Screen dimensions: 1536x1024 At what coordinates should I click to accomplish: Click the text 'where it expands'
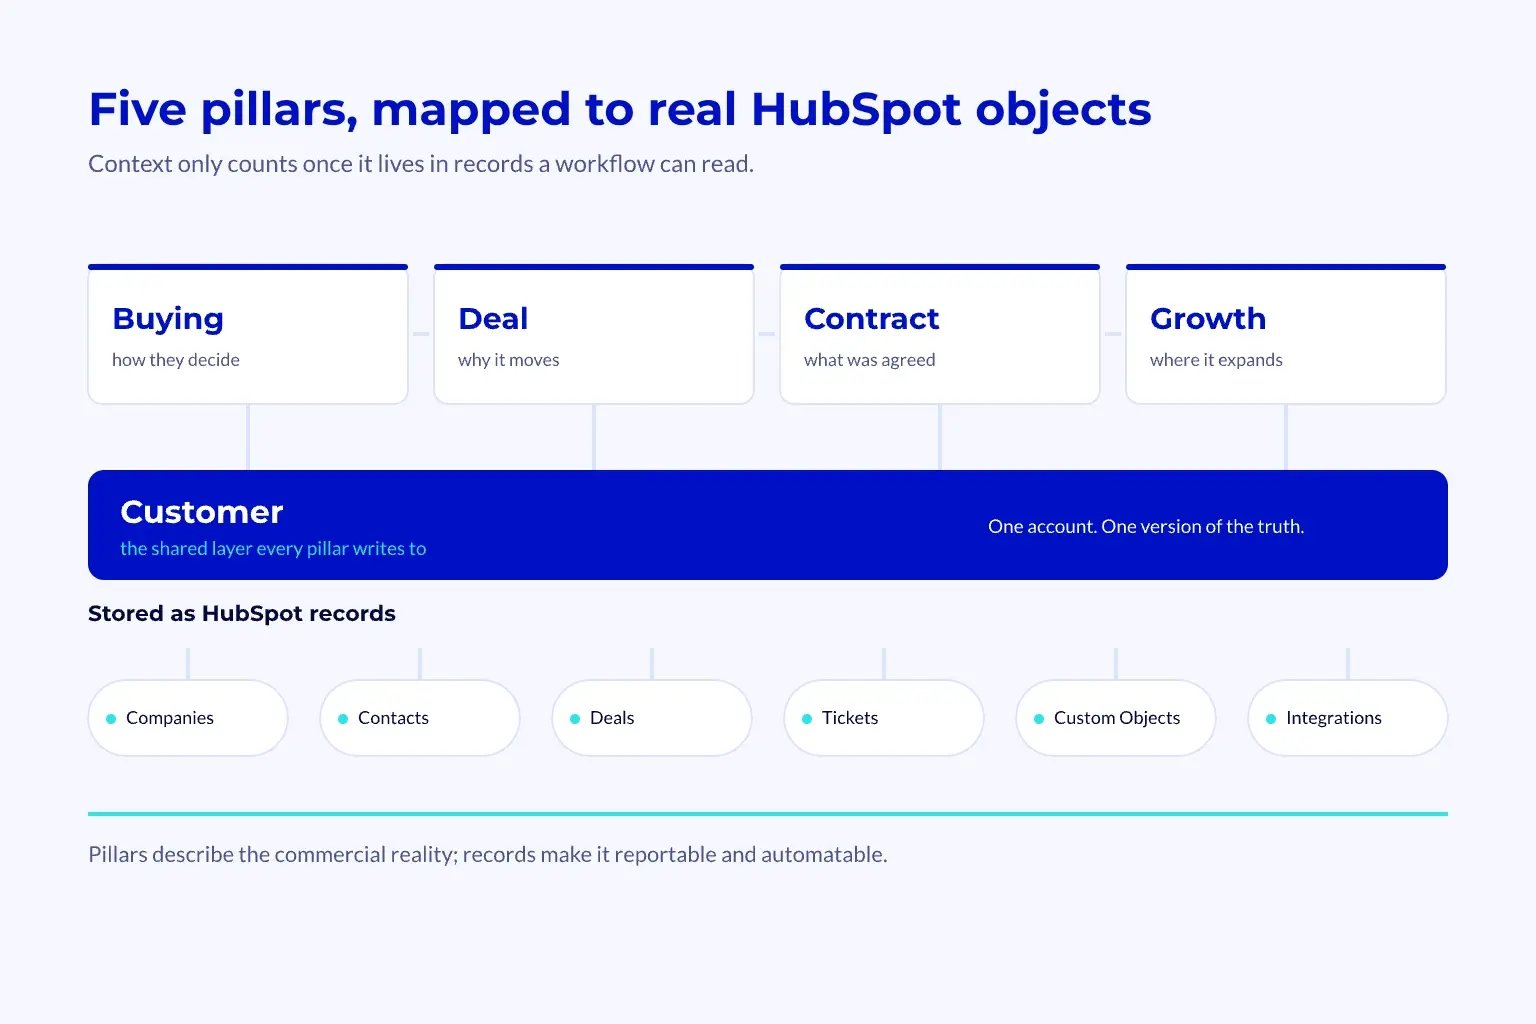point(1216,360)
